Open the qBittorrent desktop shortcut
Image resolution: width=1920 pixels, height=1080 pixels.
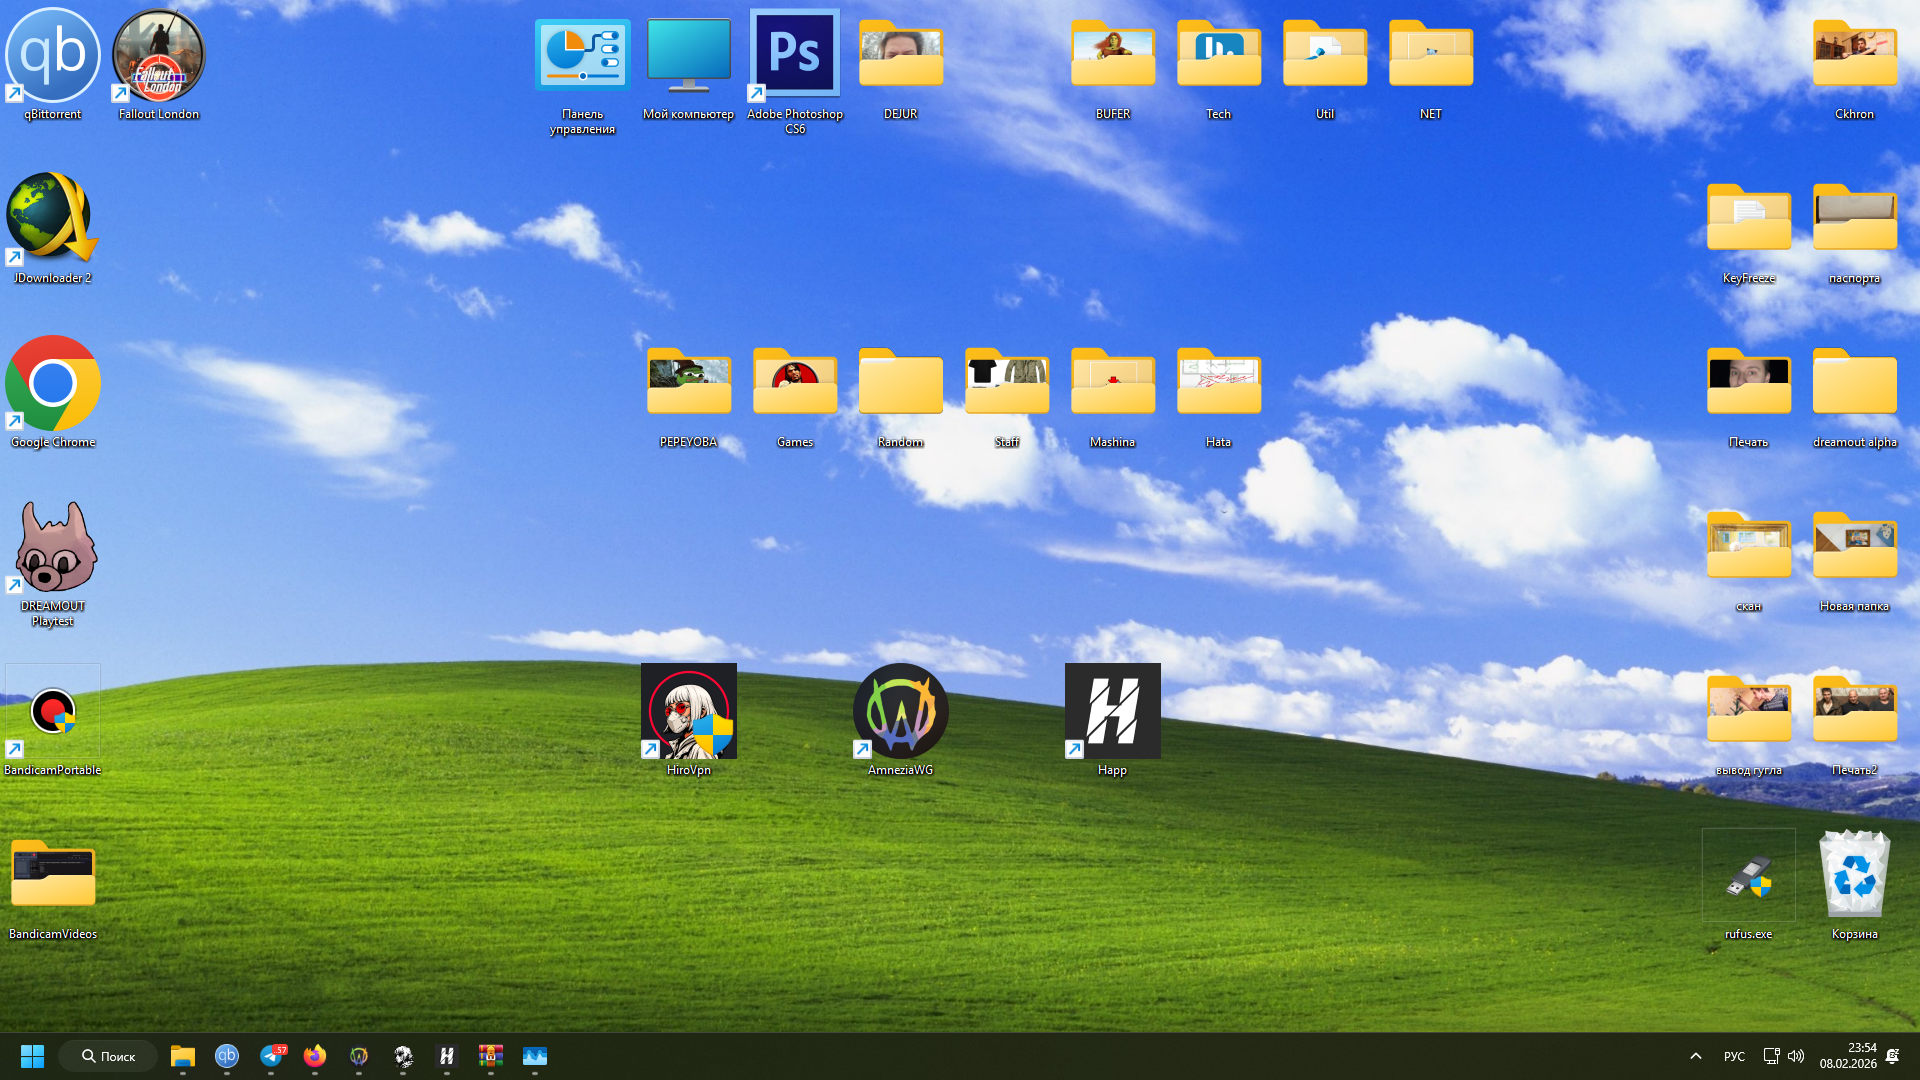tap(53, 57)
